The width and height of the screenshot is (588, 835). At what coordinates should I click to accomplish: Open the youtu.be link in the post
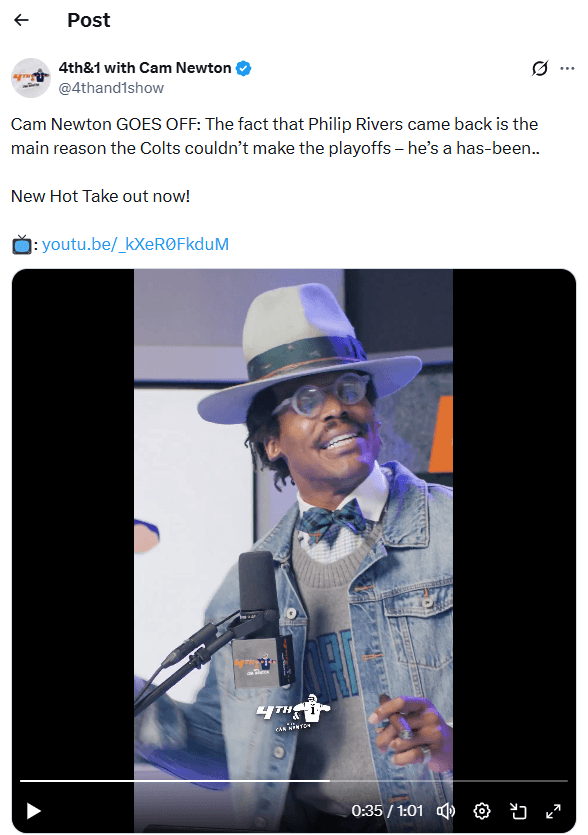[135, 243]
